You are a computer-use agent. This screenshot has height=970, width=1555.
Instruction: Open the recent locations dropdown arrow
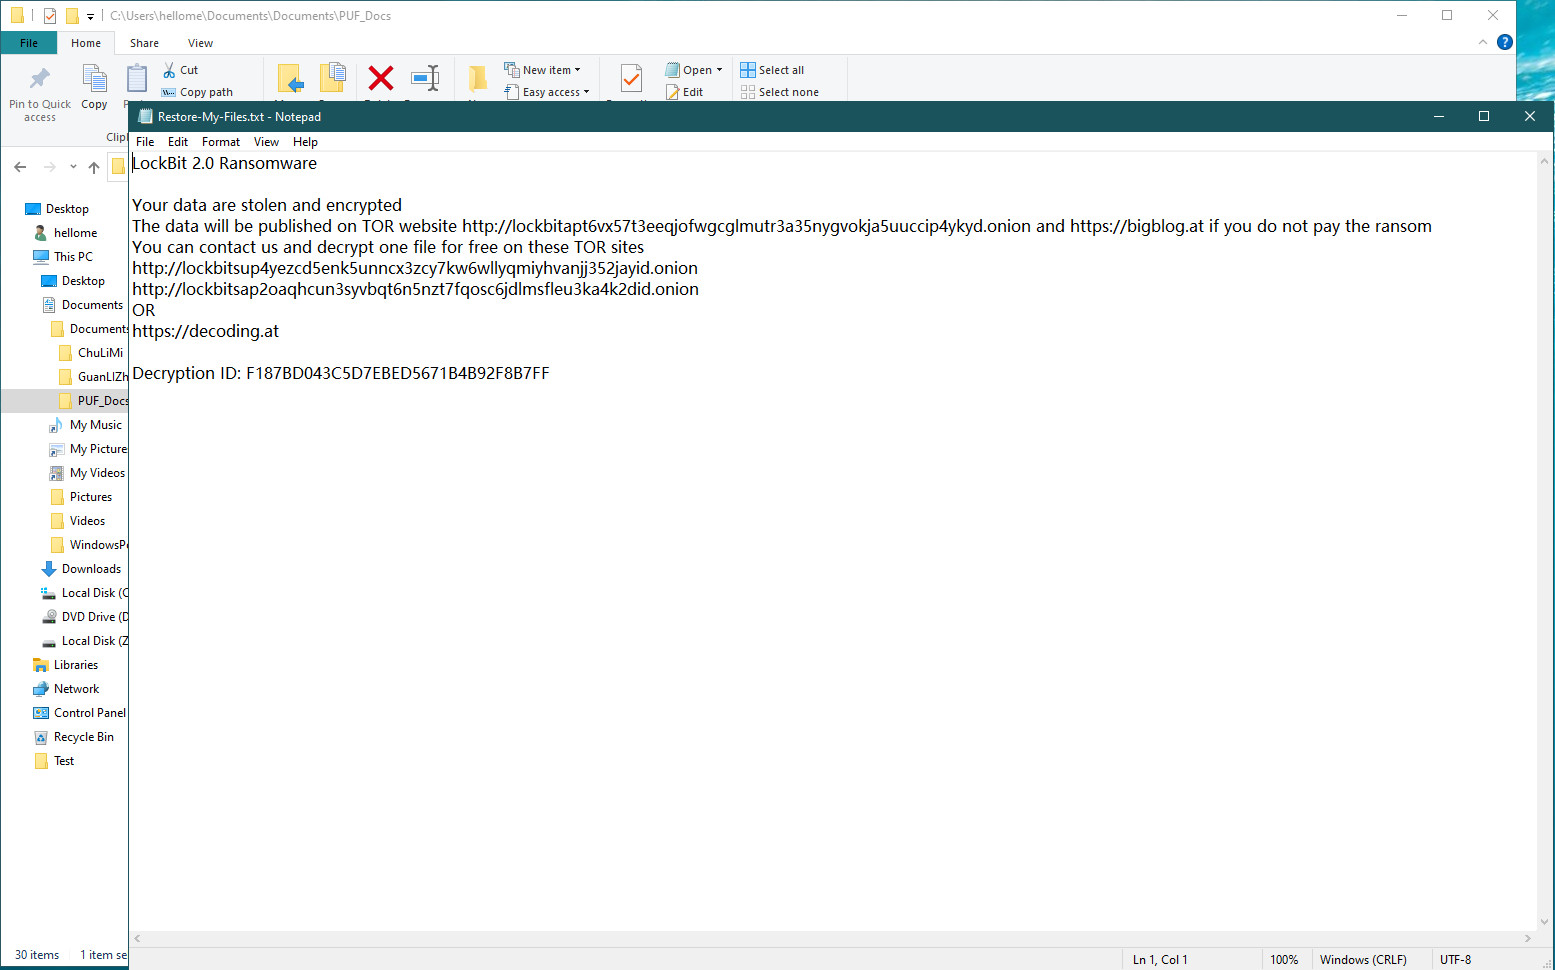click(73, 167)
